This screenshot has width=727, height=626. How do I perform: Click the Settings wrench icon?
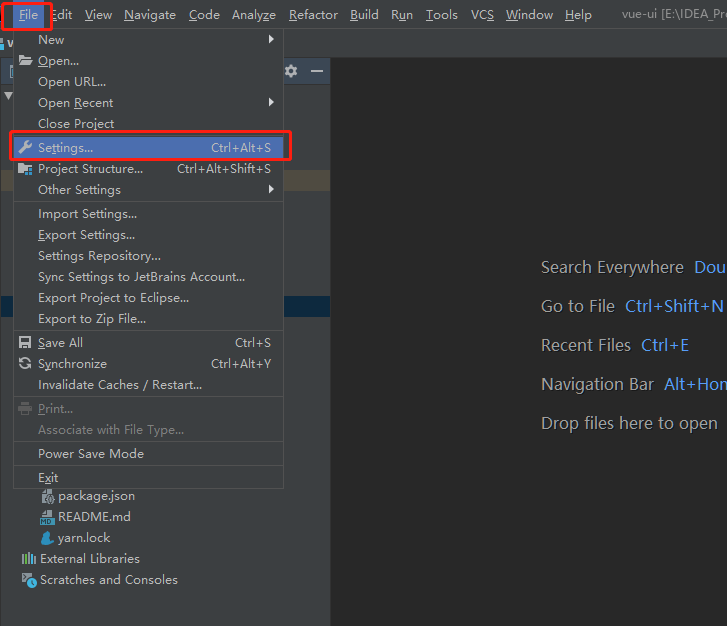(25, 147)
